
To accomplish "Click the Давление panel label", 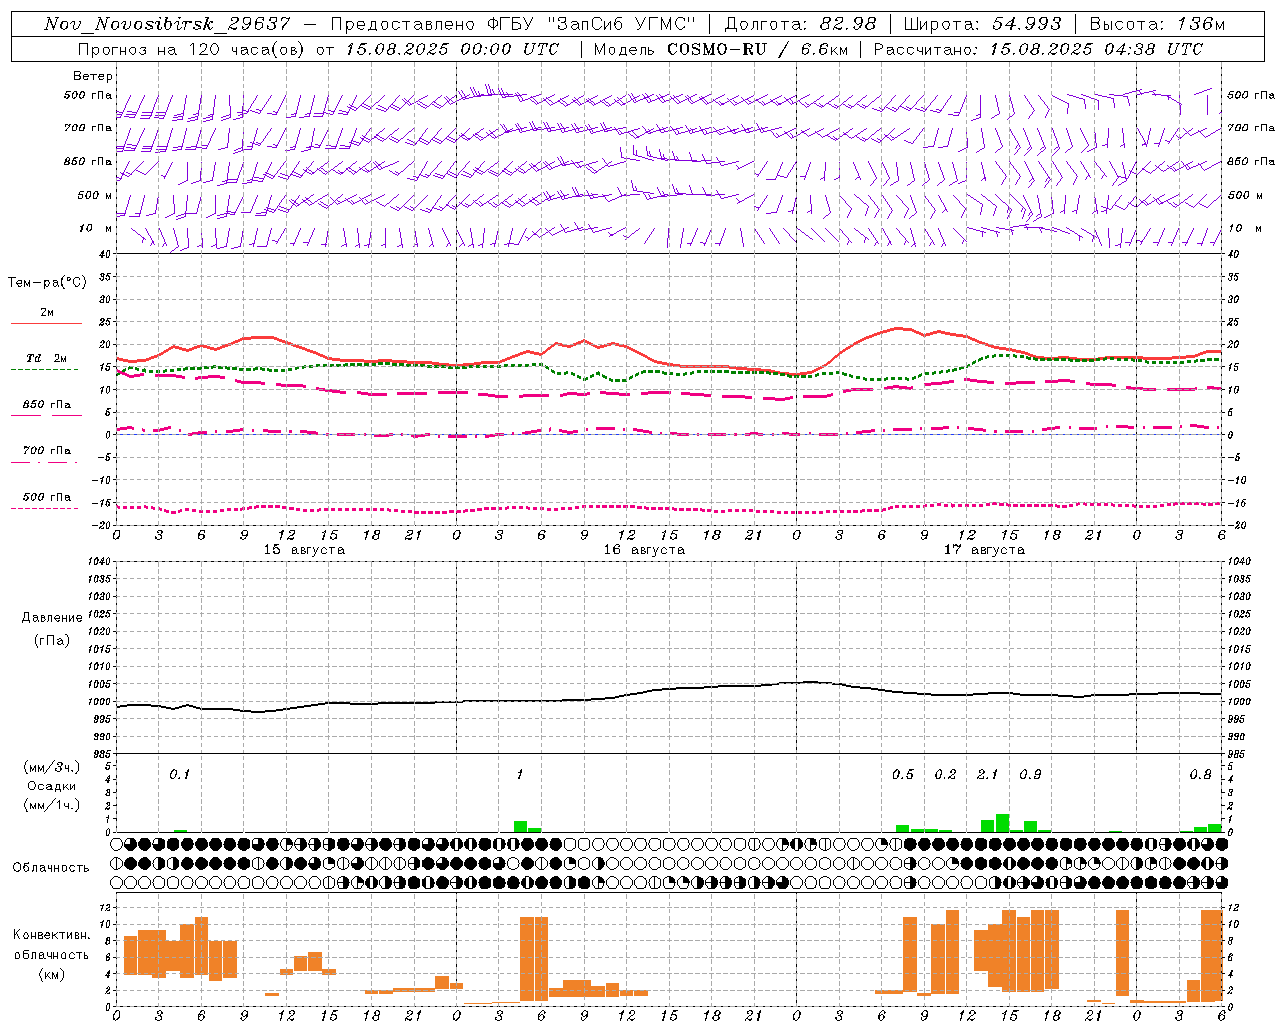I will click(x=52, y=618).
